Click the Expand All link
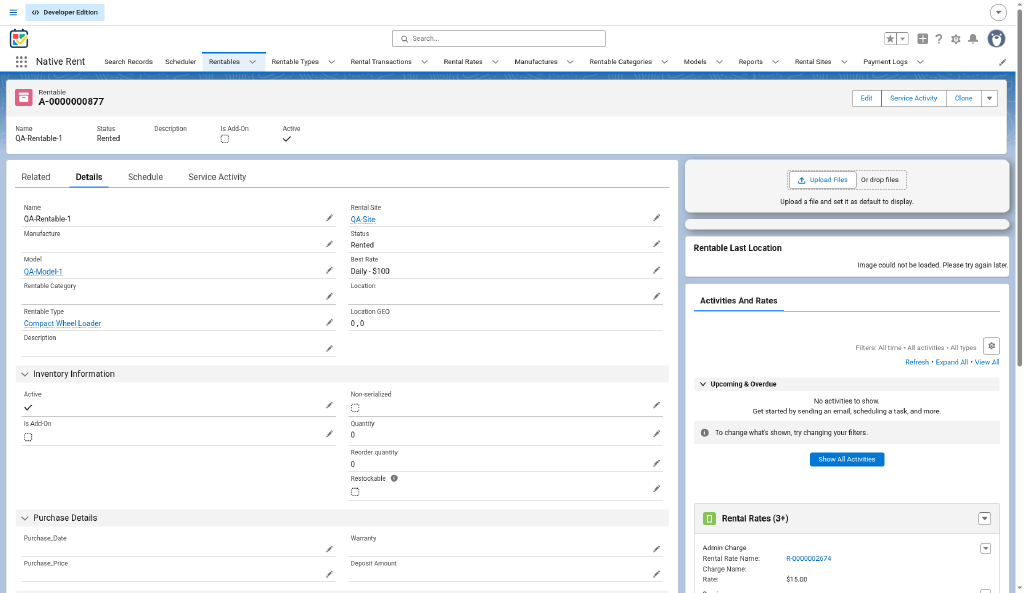The height and width of the screenshot is (593, 1024). click(952, 362)
